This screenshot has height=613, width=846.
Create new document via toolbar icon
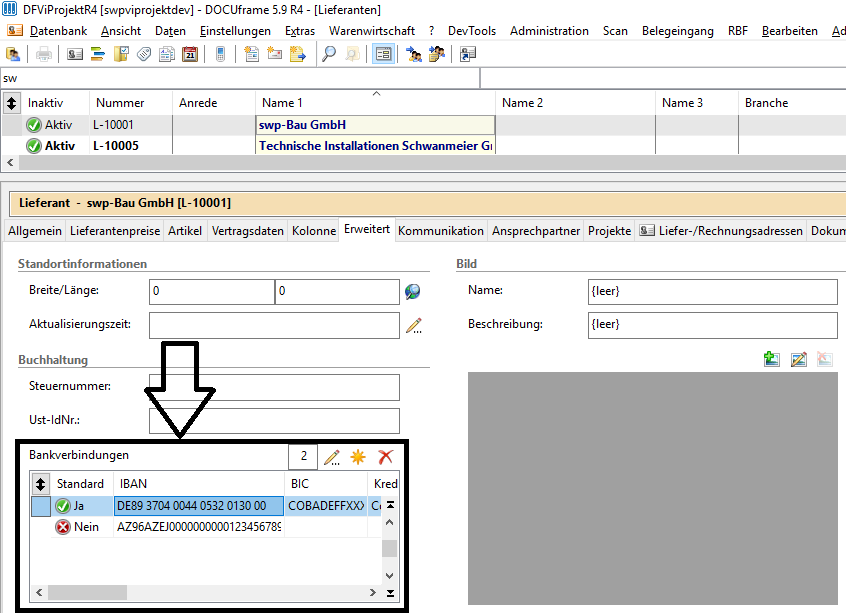coord(251,54)
